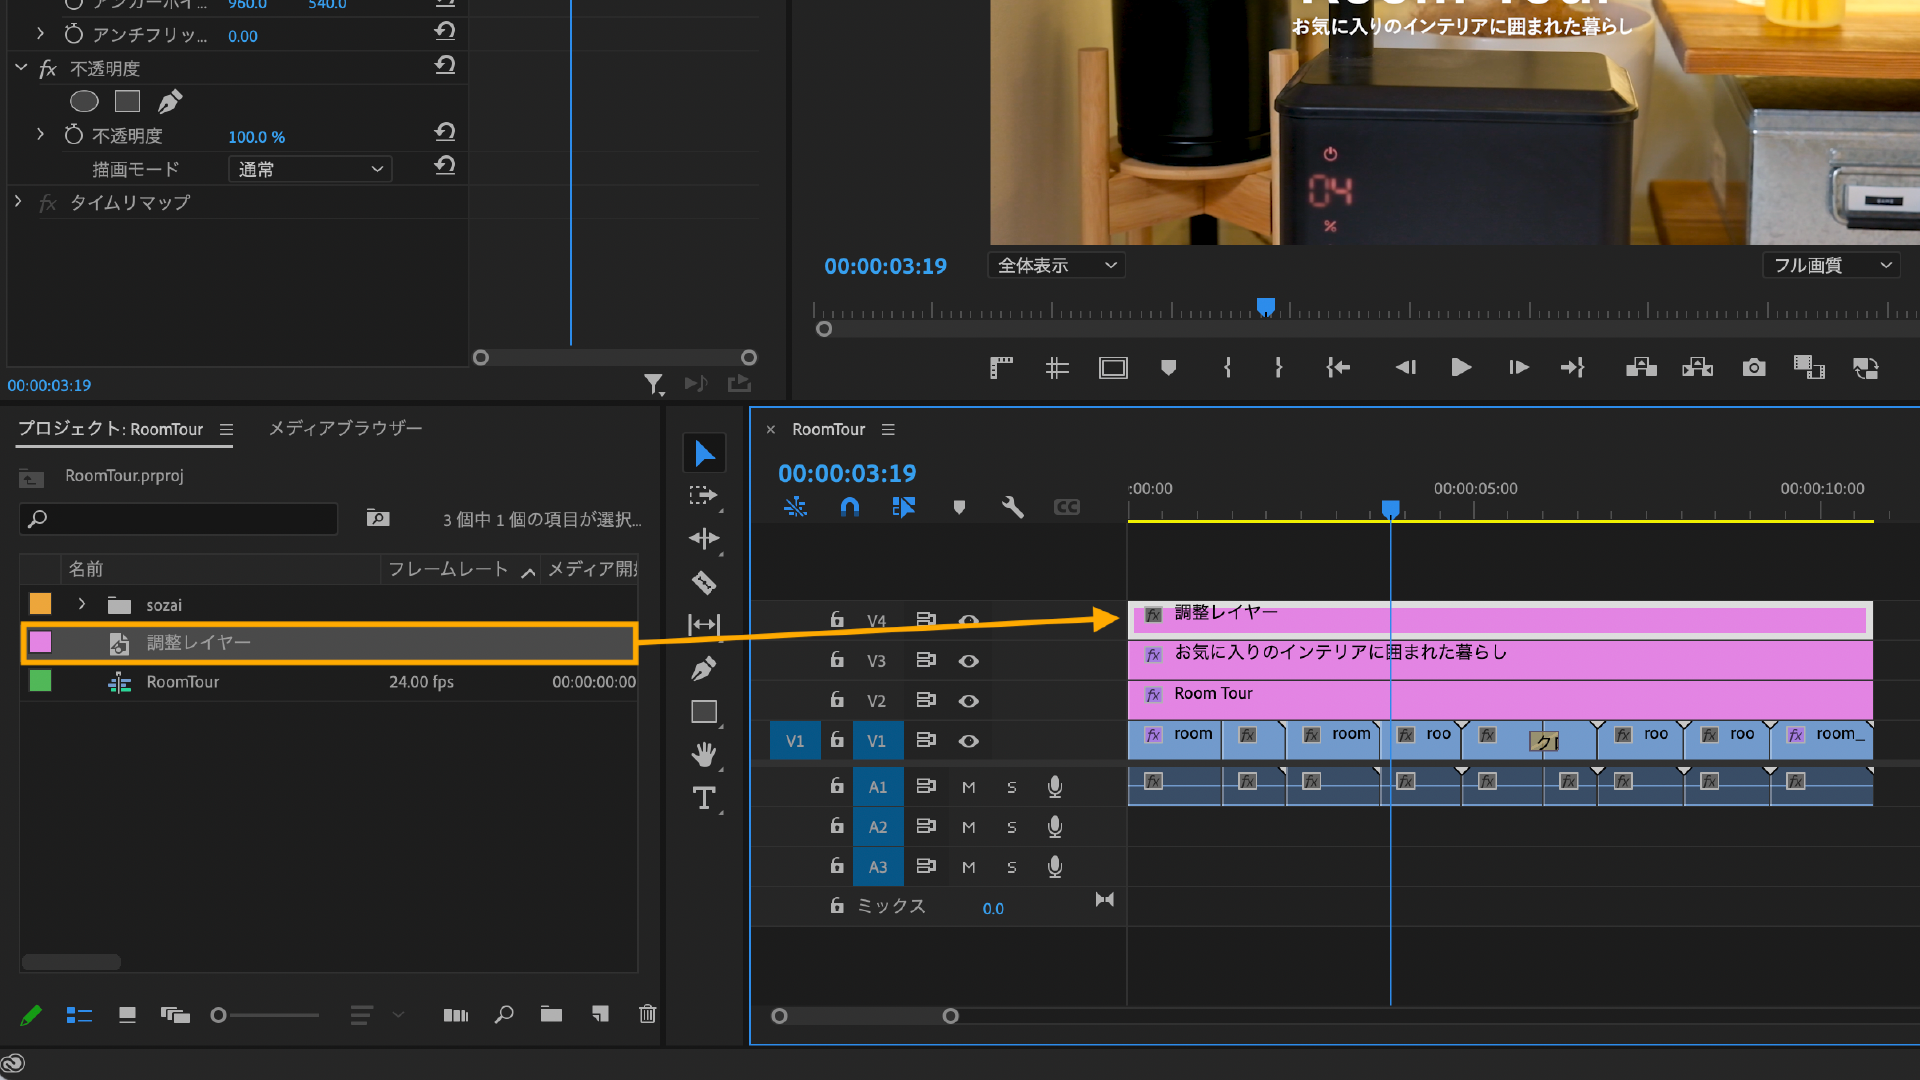1920x1080 pixels.
Task: Select the Ripple Edit tool
Action: pyautogui.click(x=704, y=539)
